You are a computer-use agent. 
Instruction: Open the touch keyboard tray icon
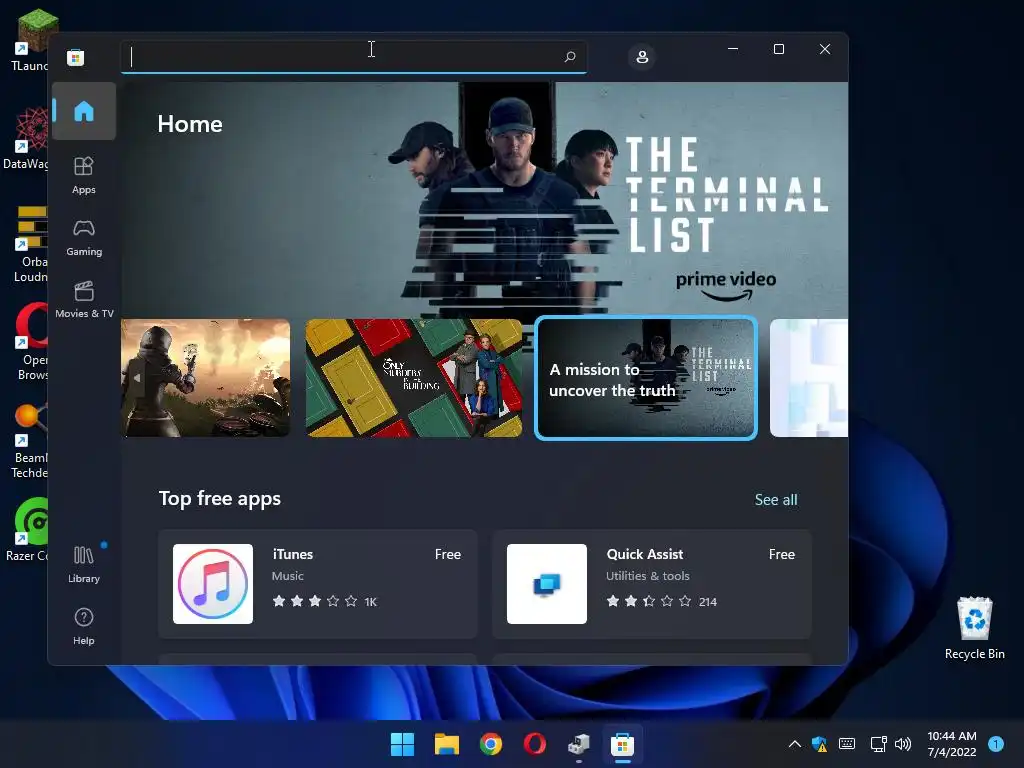coord(847,744)
